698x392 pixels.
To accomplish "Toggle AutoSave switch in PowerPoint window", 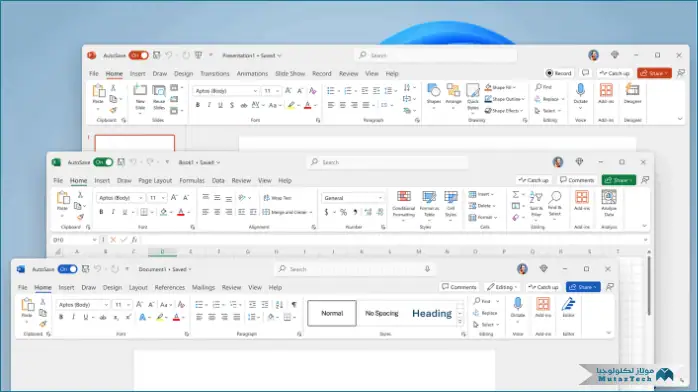I will click(x=138, y=55).
